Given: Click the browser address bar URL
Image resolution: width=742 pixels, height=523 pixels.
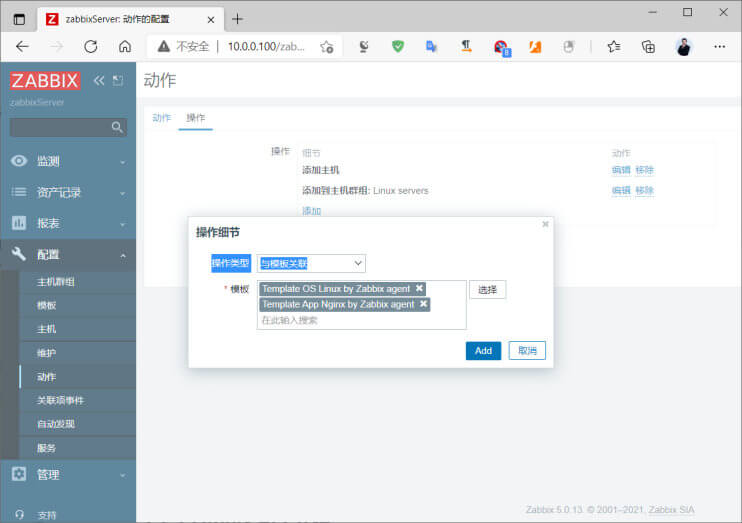Looking at the screenshot, I should pyautogui.click(x=266, y=46).
